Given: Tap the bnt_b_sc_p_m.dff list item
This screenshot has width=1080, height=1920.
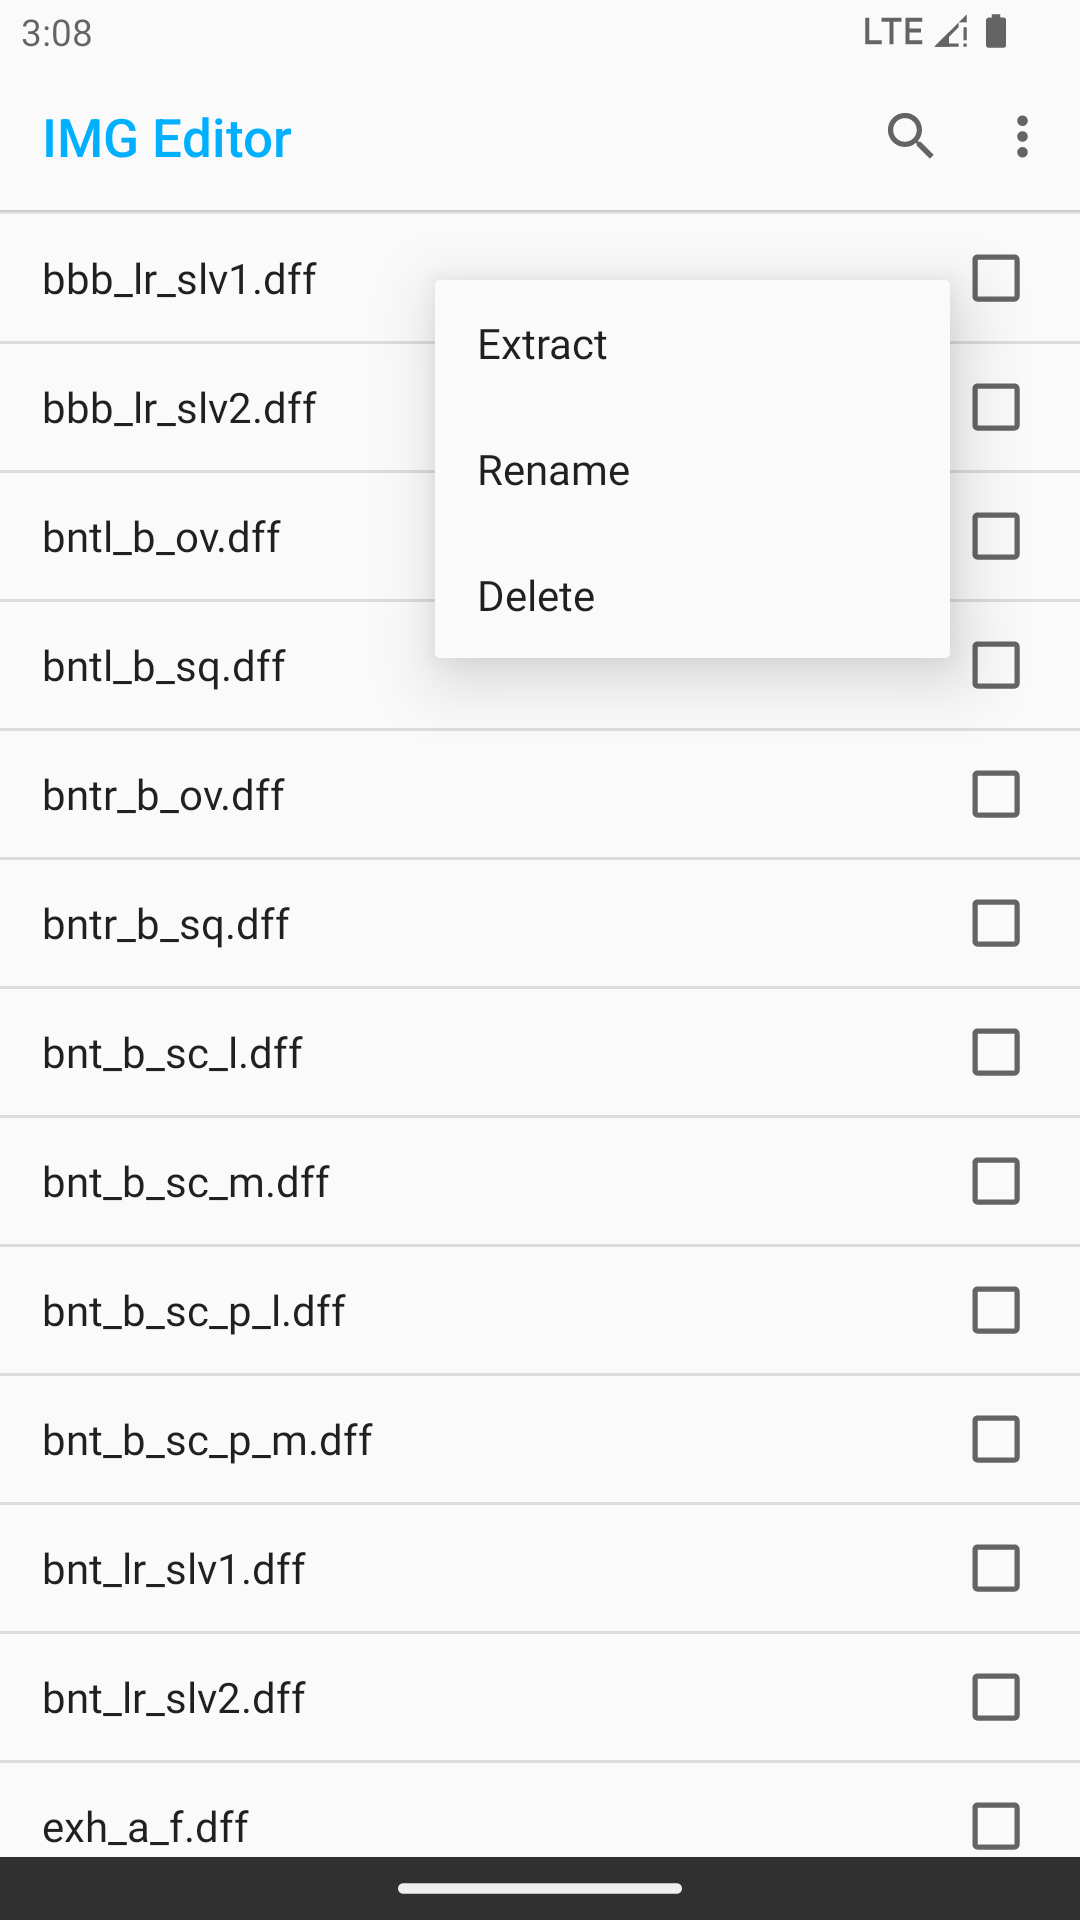Looking at the screenshot, I should pos(540,1439).
